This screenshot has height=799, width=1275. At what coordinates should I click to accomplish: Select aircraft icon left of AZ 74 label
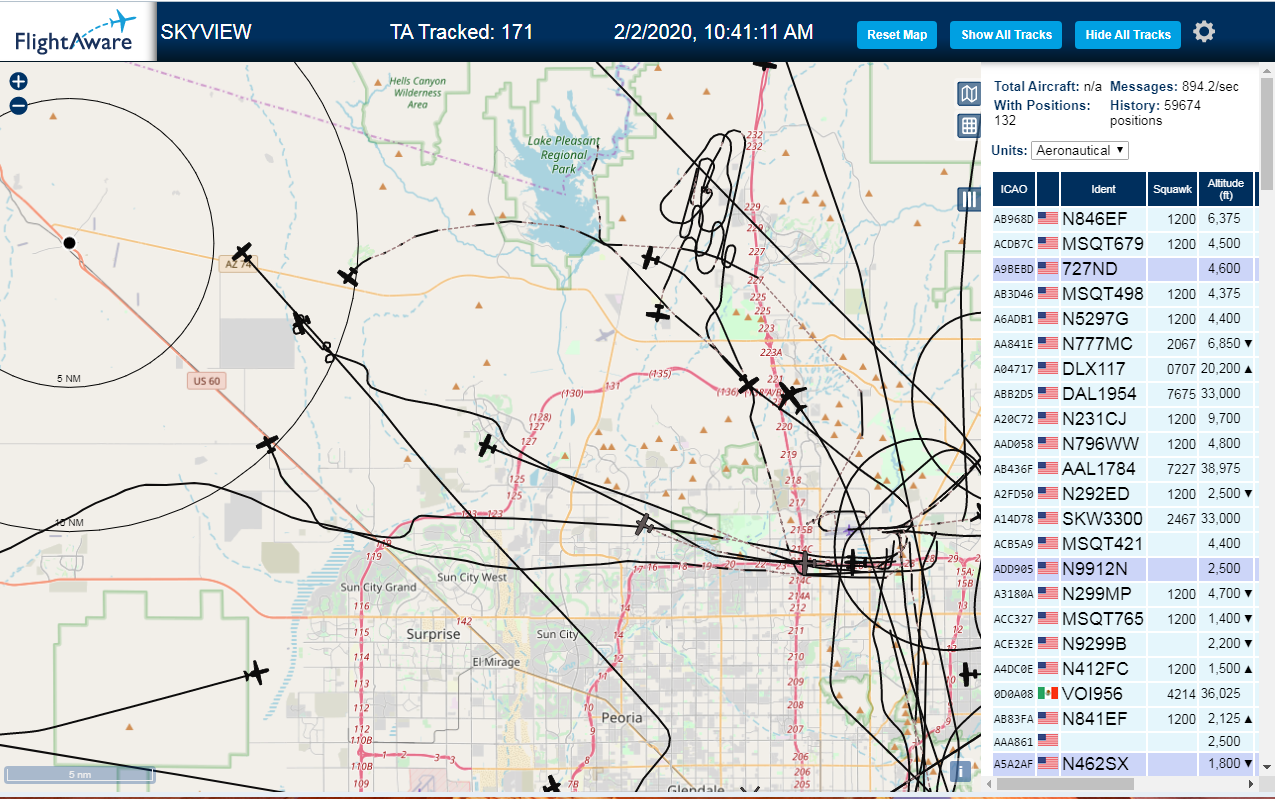242,252
